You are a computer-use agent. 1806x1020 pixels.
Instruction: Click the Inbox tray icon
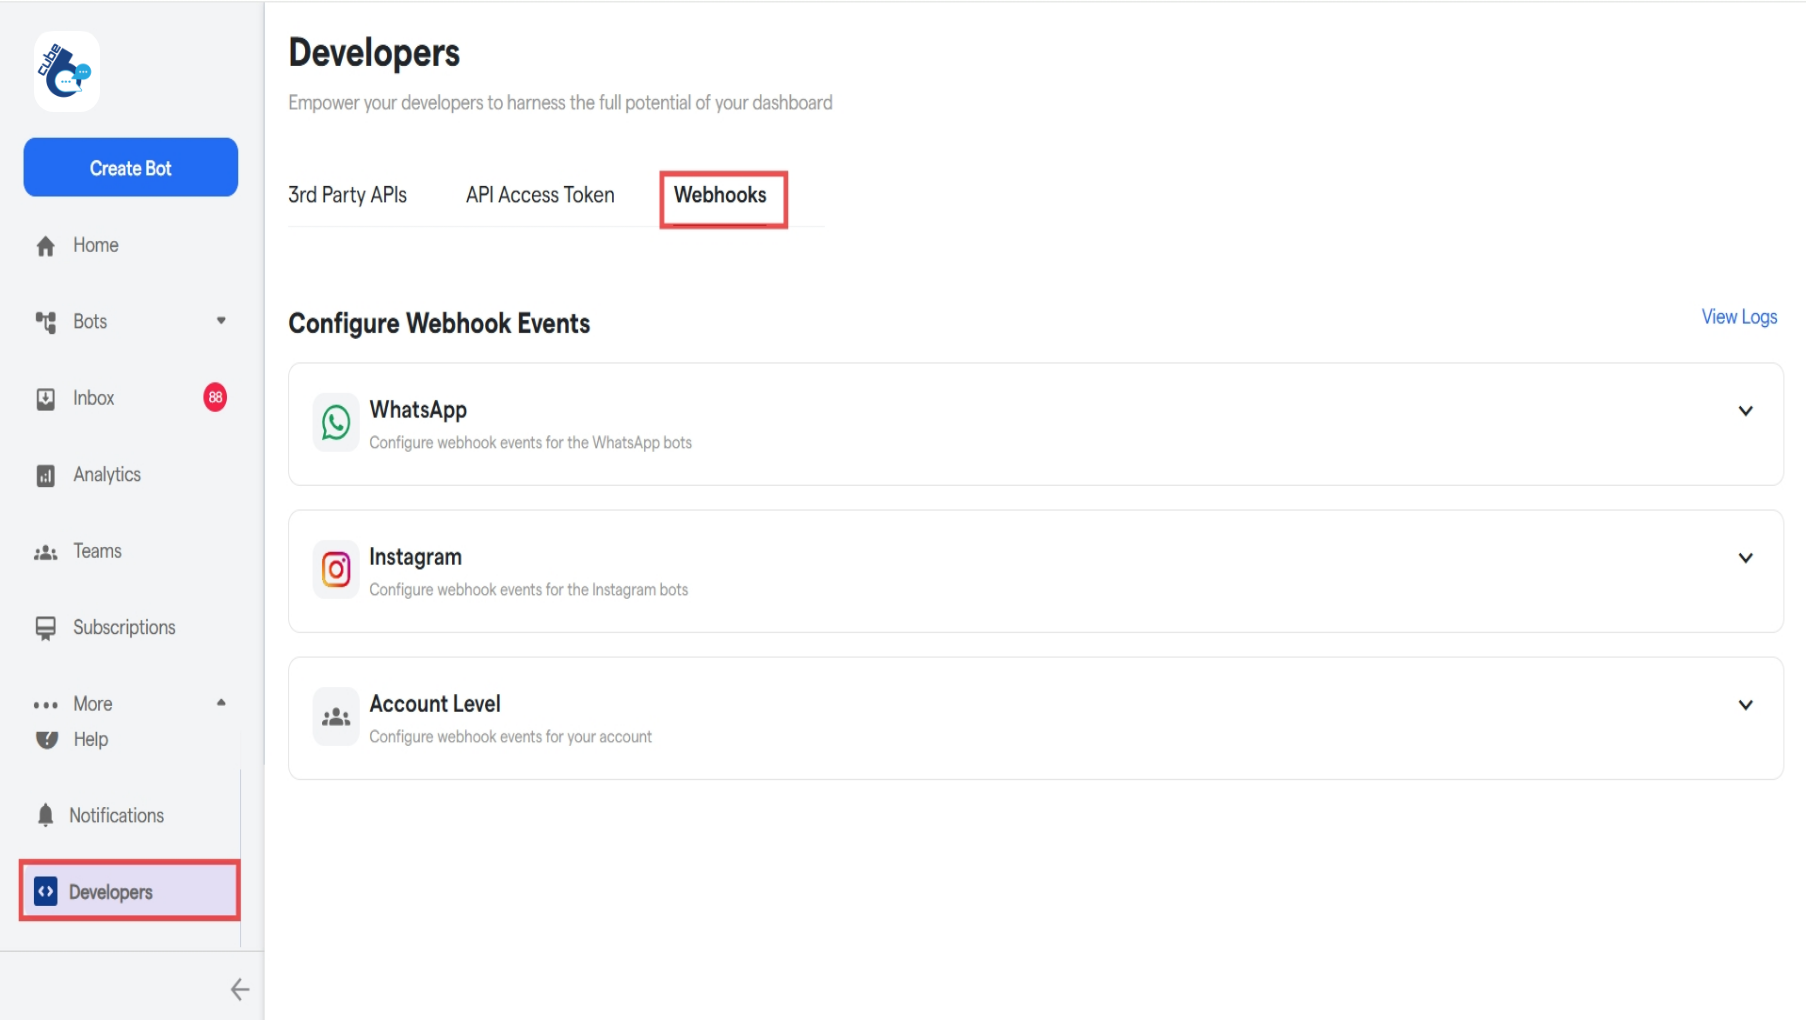point(45,399)
